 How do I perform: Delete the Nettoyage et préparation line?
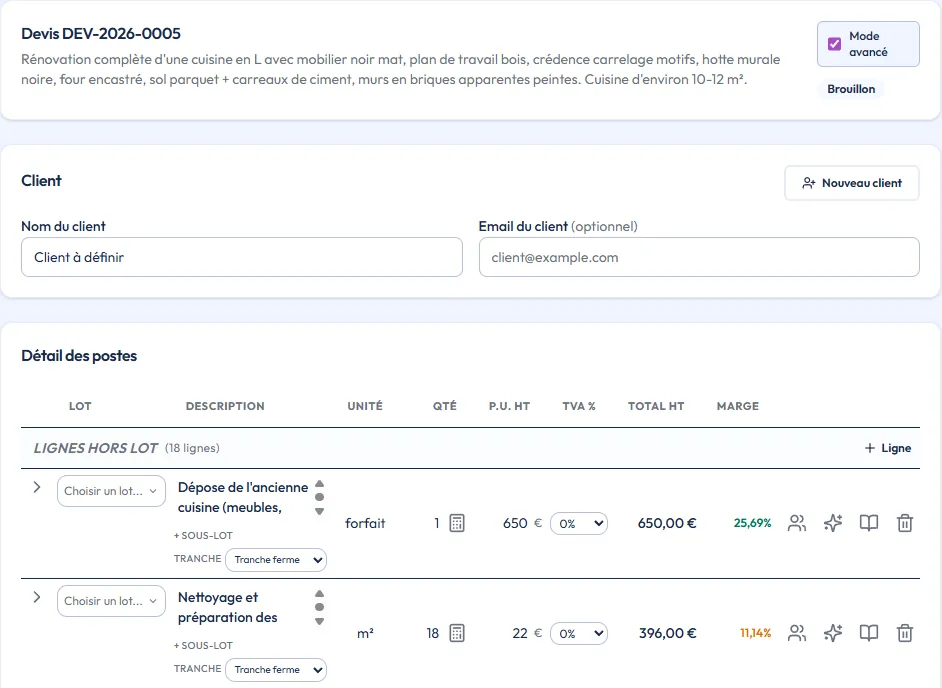[905, 633]
